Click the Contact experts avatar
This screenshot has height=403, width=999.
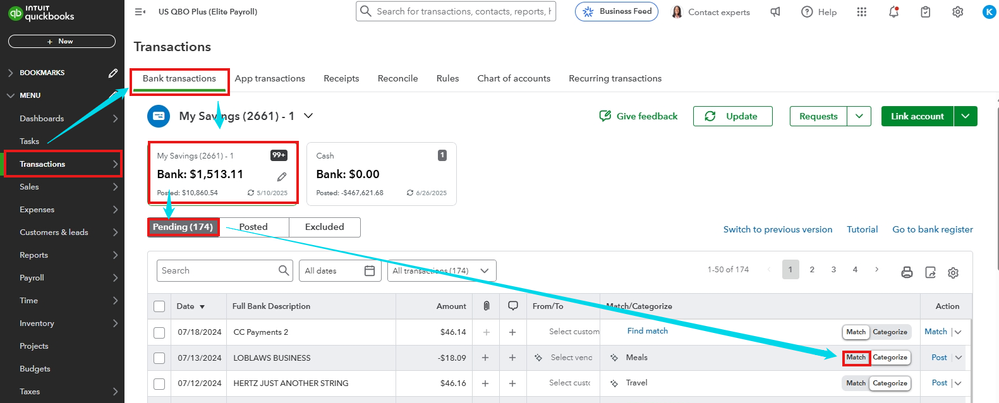click(x=677, y=11)
